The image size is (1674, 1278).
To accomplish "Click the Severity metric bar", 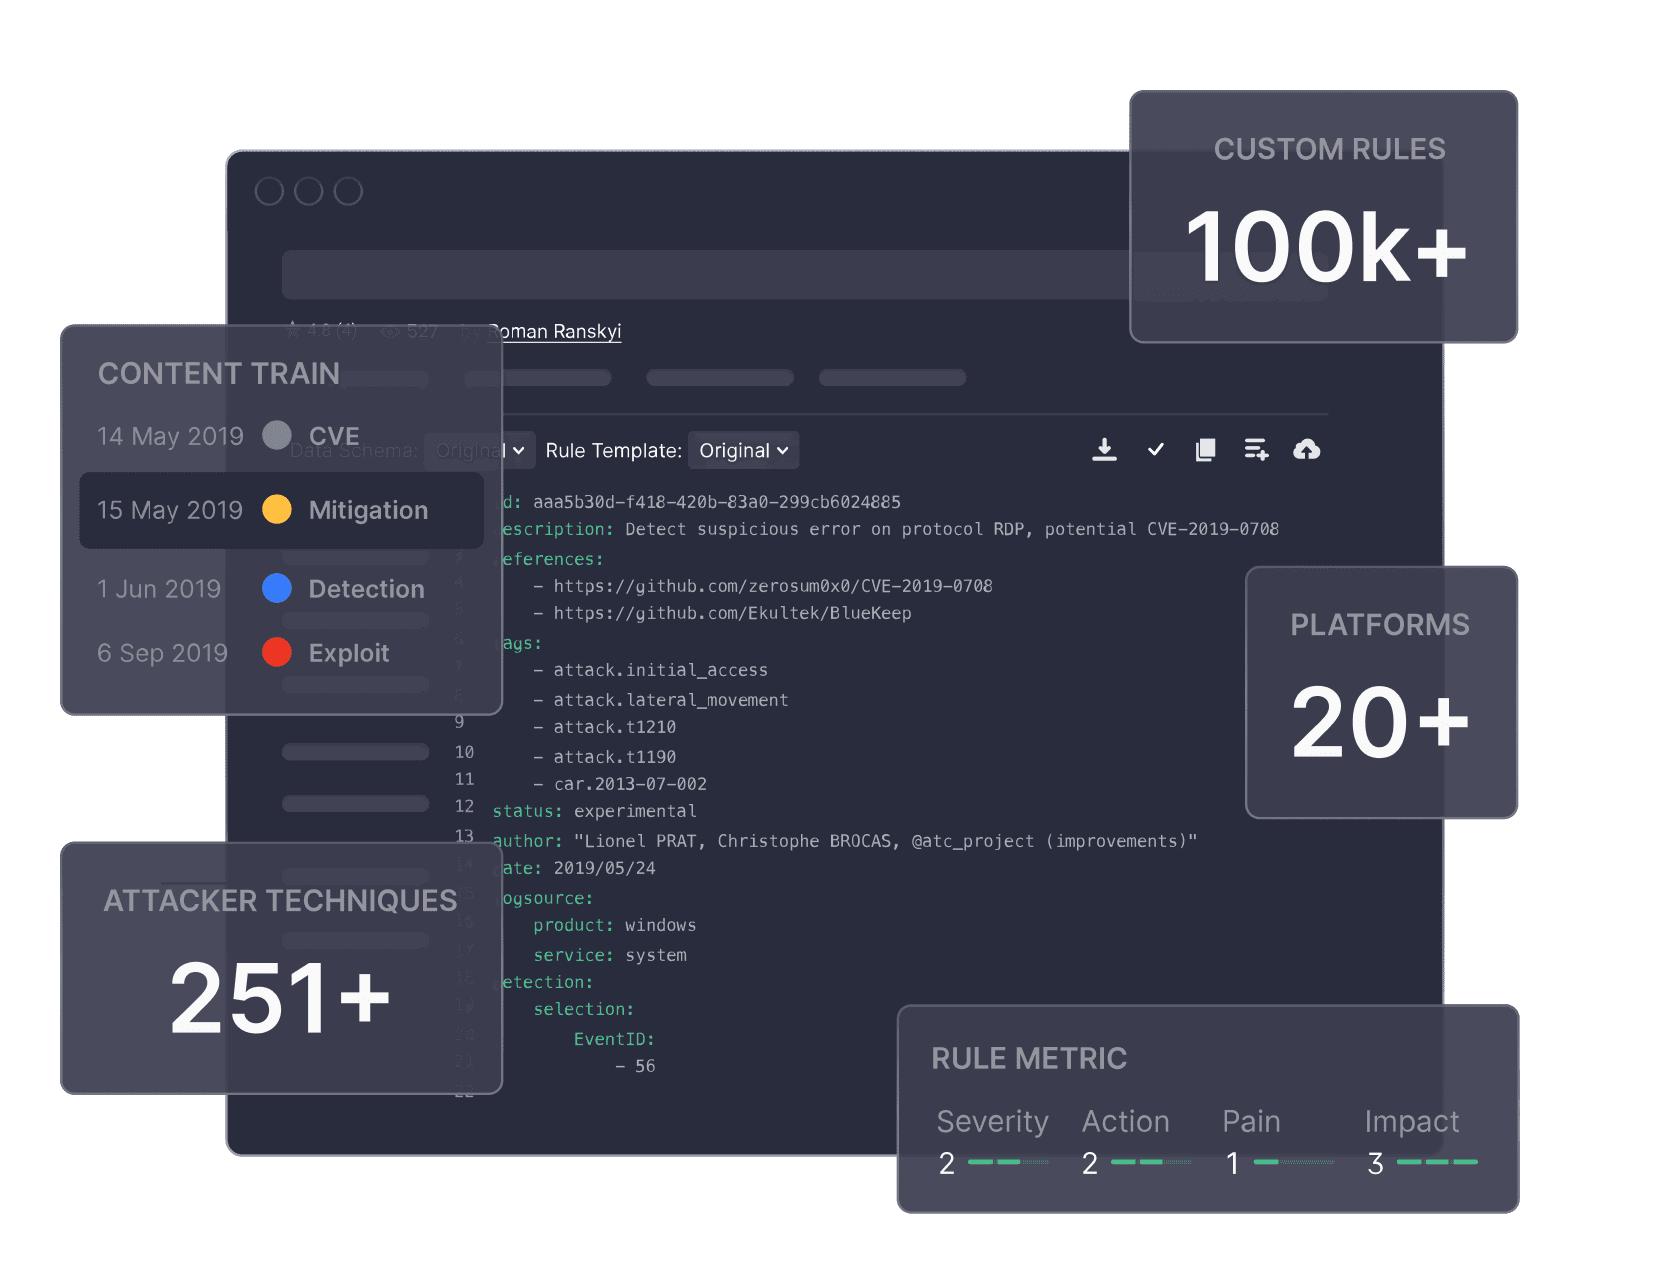I will pos(1008,1162).
